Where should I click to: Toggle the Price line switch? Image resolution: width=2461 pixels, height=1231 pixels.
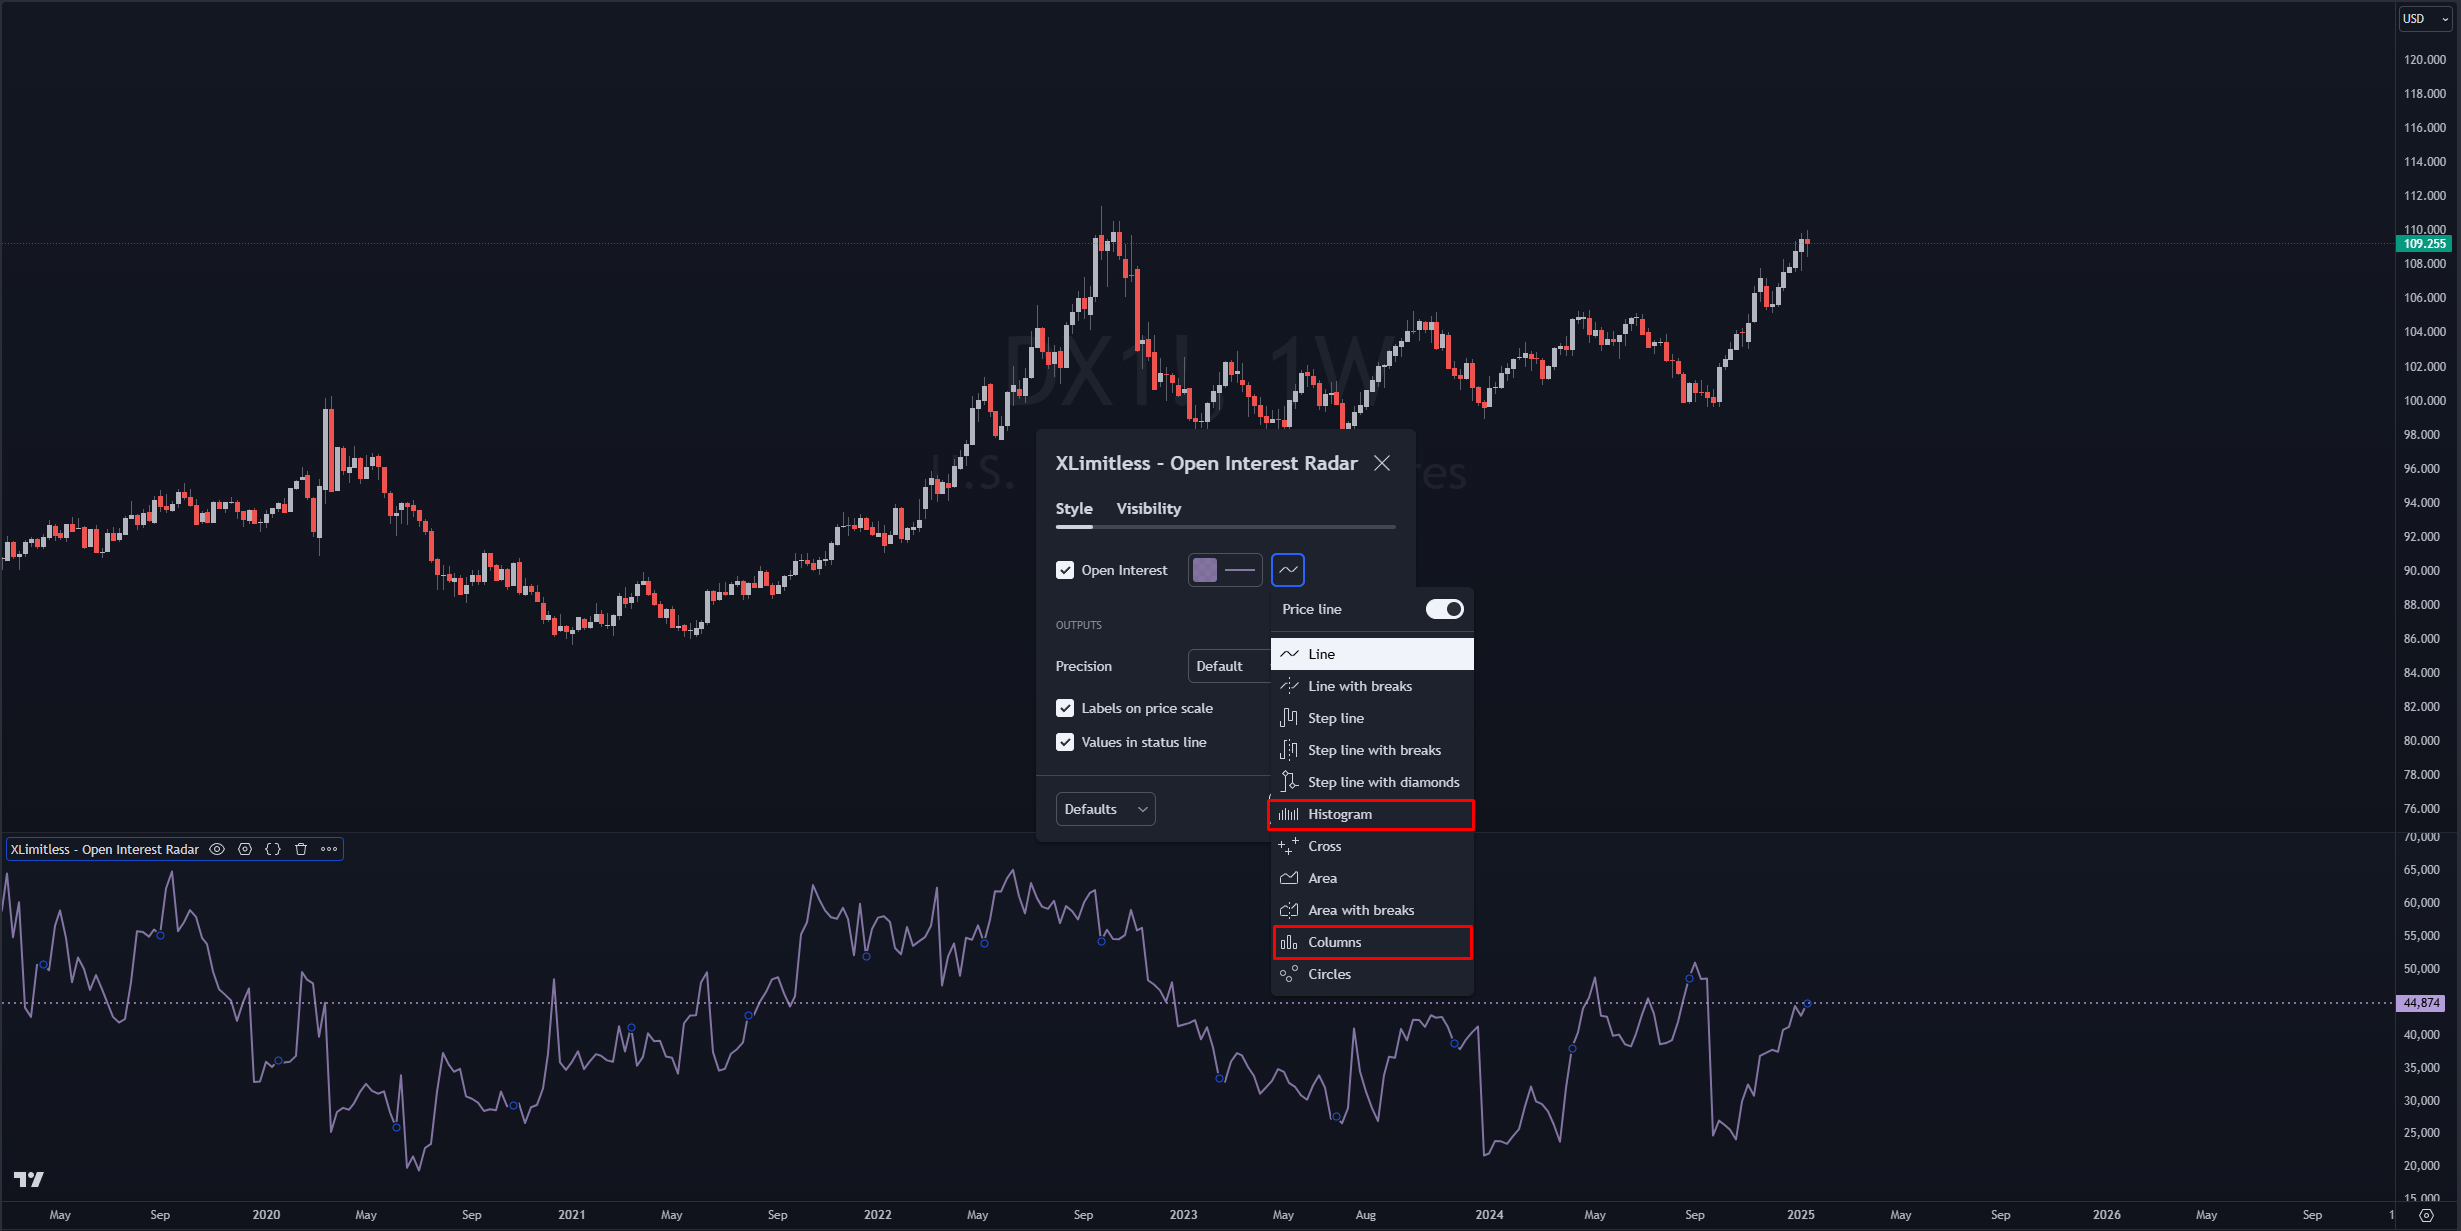coord(1444,609)
